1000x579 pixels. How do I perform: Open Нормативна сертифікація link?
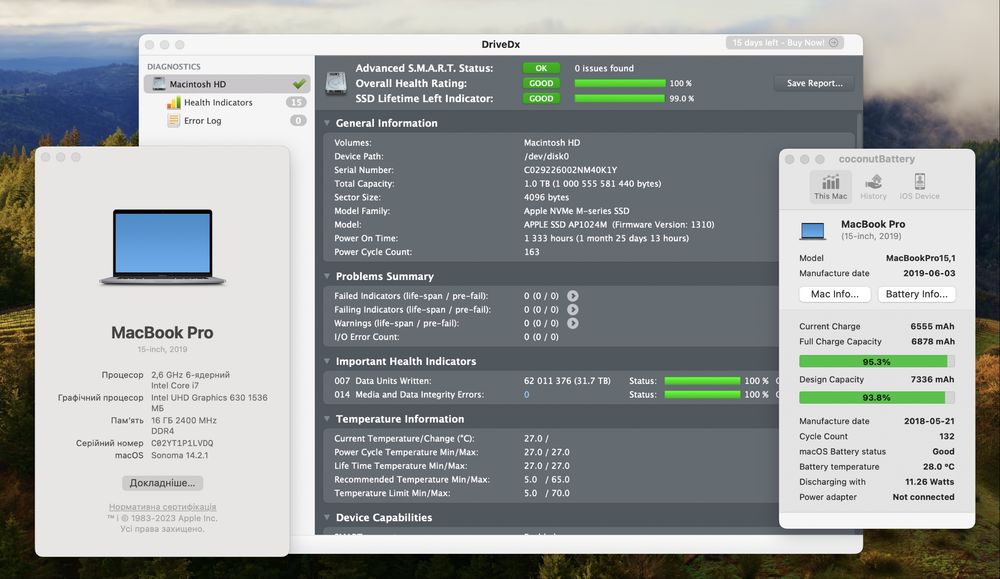tap(163, 507)
